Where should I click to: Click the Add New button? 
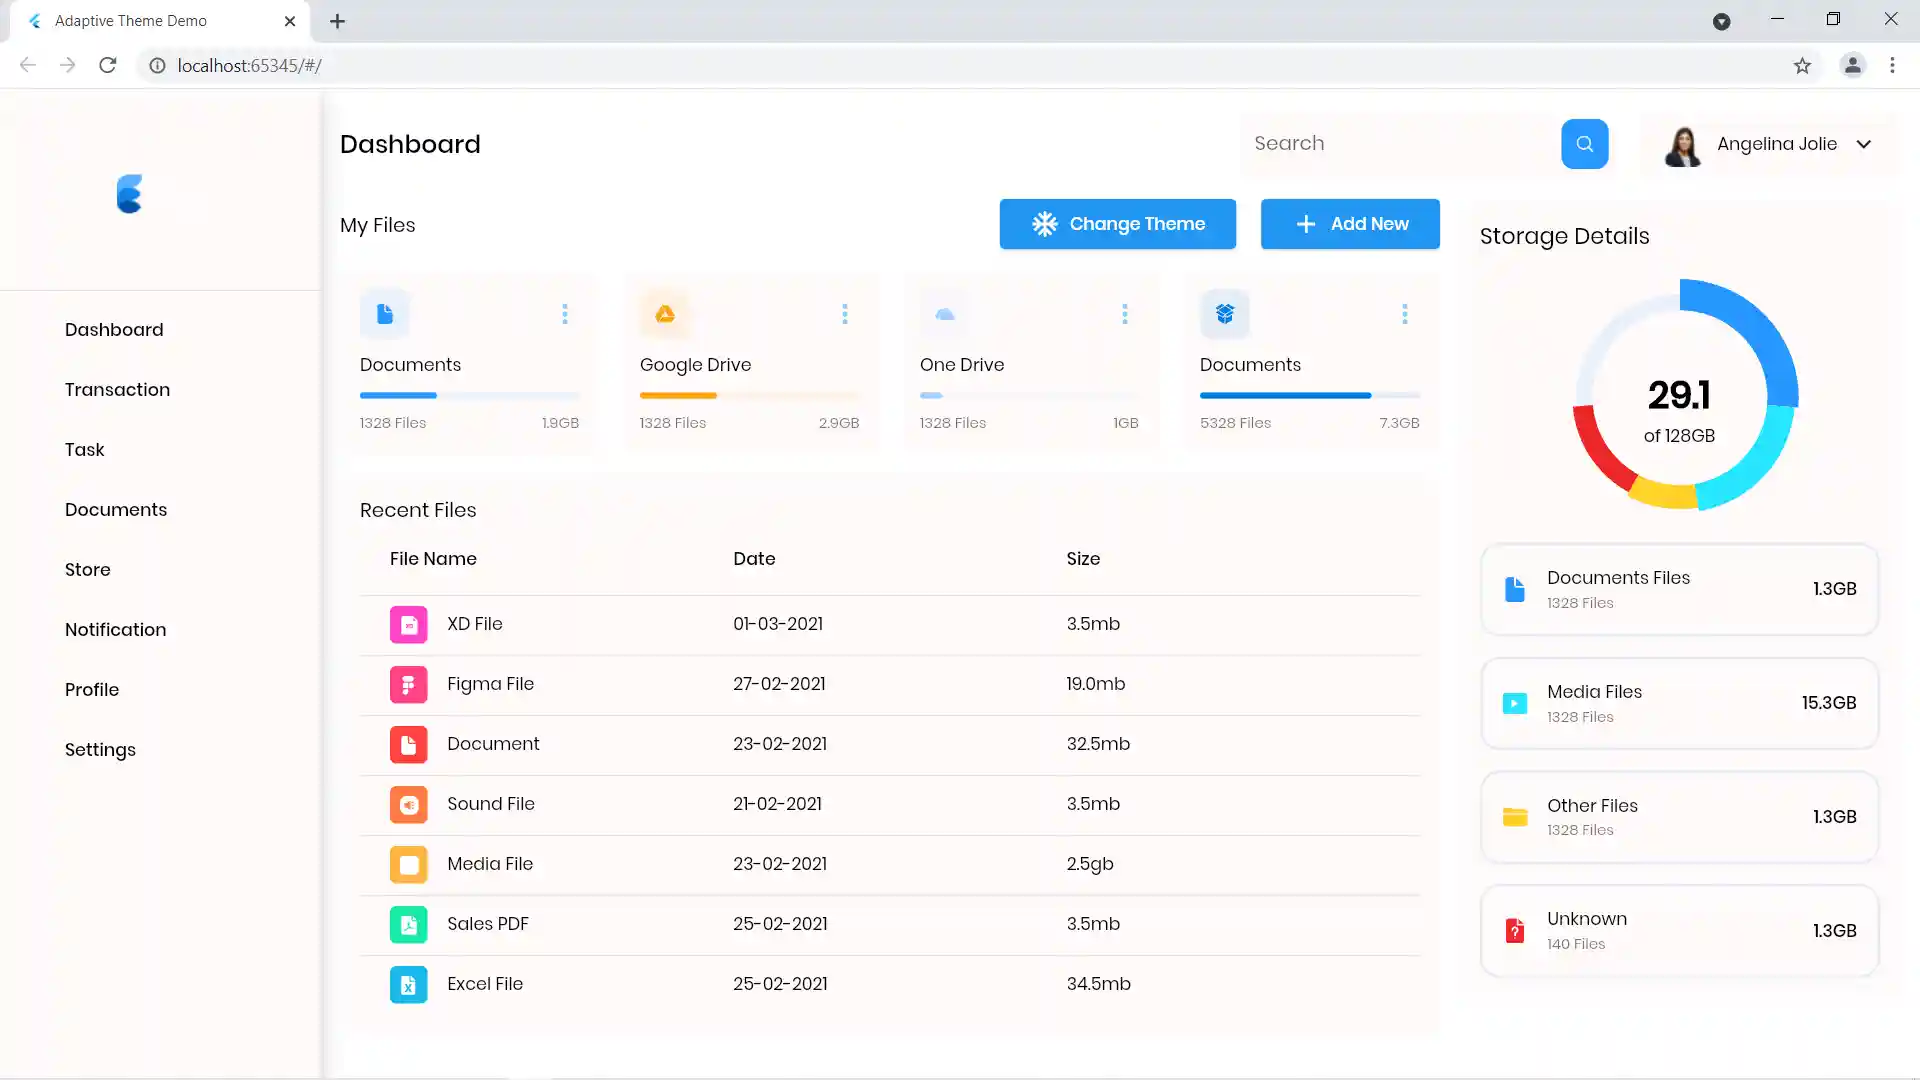(1350, 224)
